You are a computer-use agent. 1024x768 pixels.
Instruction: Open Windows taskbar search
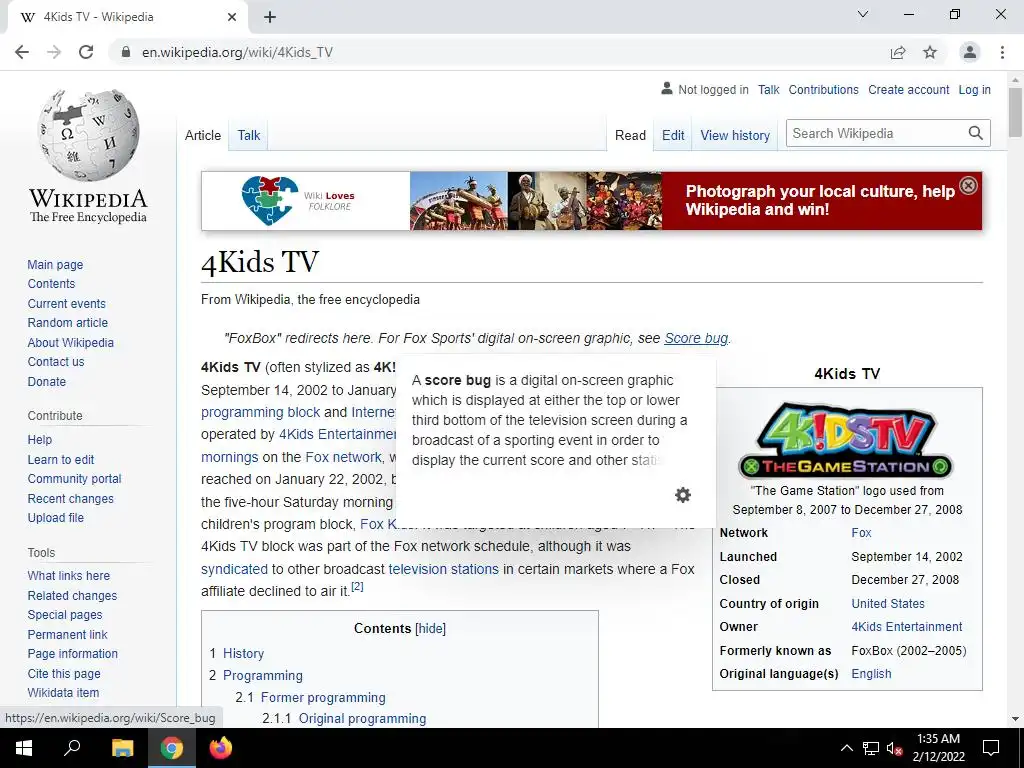pyautogui.click(x=72, y=748)
